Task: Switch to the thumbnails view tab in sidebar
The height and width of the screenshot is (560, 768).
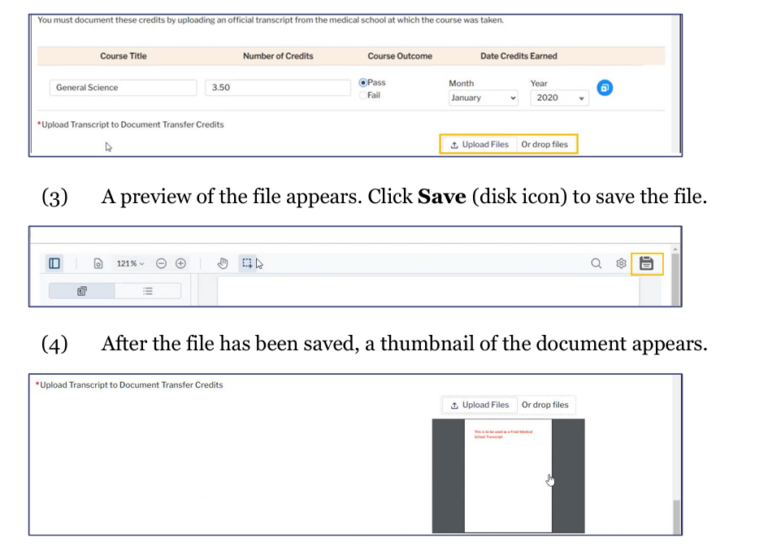Action: (82, 291)
